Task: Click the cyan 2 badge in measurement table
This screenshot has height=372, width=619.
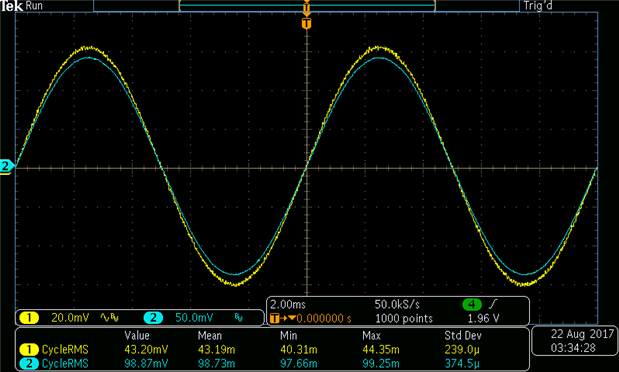Action: (x=29, y=364)
